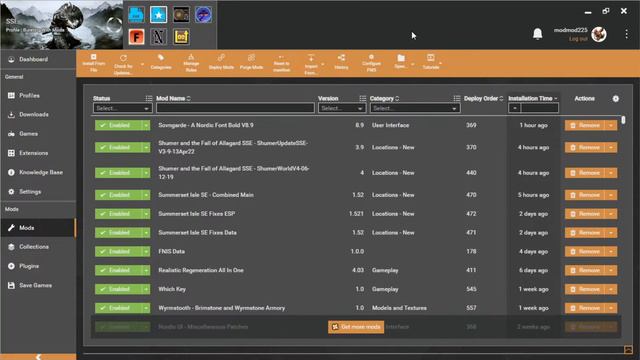Click the Installation Time filter field
This screenshot has height=360, width=640.
tap(539, 108)
